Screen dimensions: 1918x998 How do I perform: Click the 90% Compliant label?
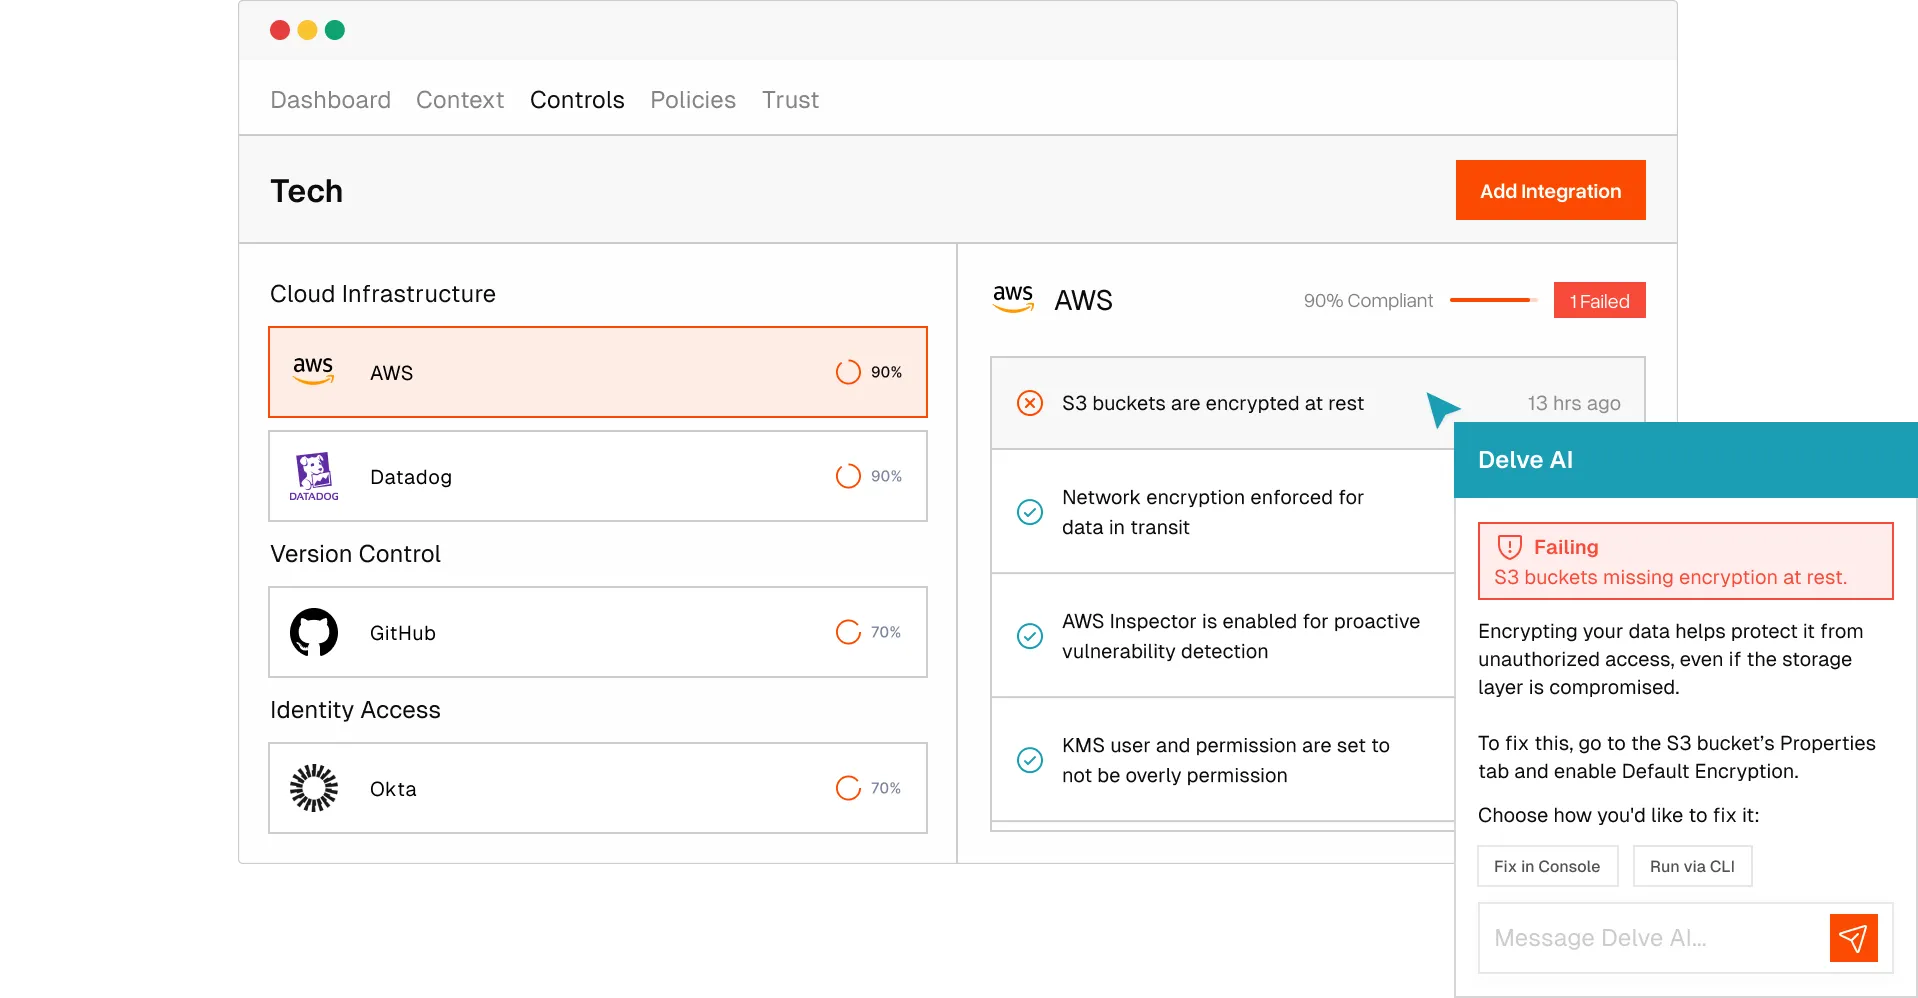[x=1368, y=301]
